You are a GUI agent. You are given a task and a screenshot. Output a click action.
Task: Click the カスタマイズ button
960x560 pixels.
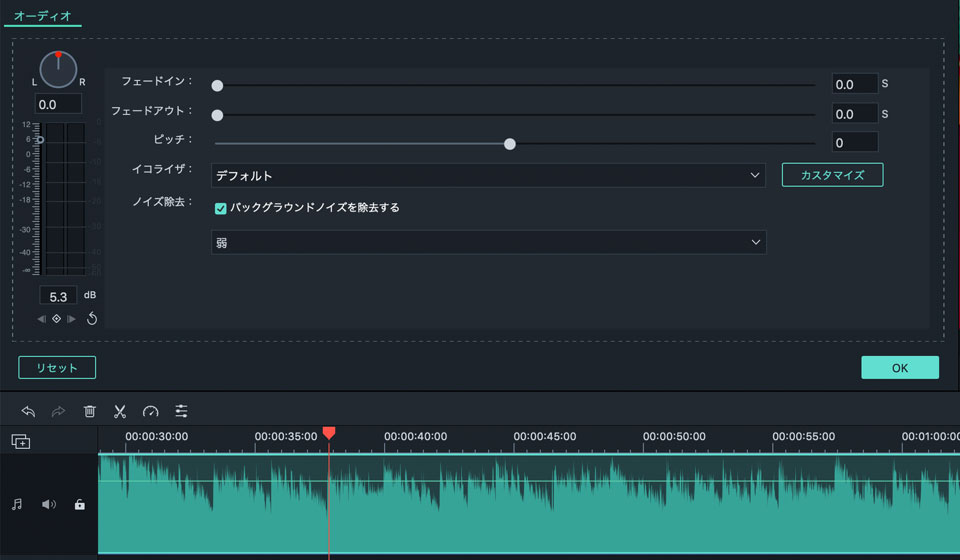[832, 175]
